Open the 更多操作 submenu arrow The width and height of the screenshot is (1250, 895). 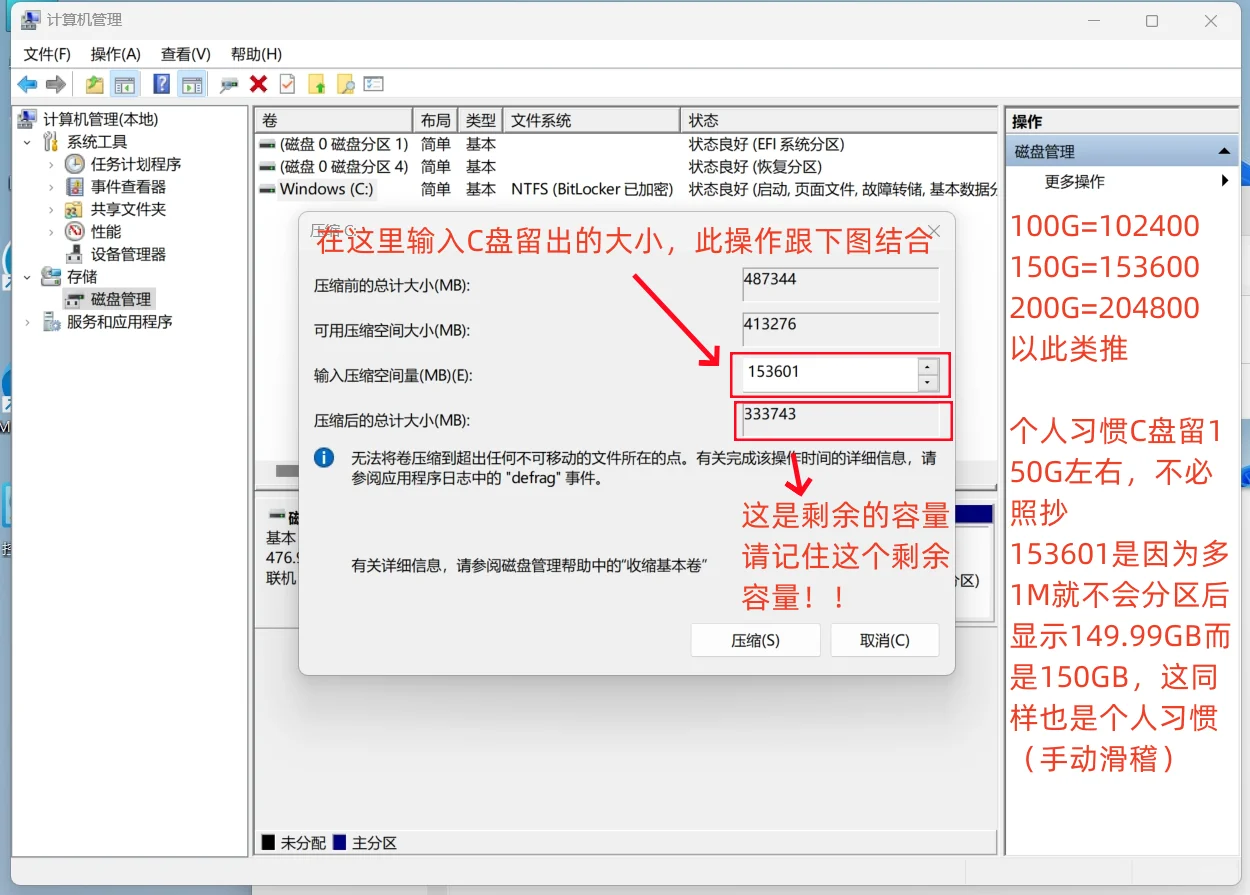pos(1225,181)
